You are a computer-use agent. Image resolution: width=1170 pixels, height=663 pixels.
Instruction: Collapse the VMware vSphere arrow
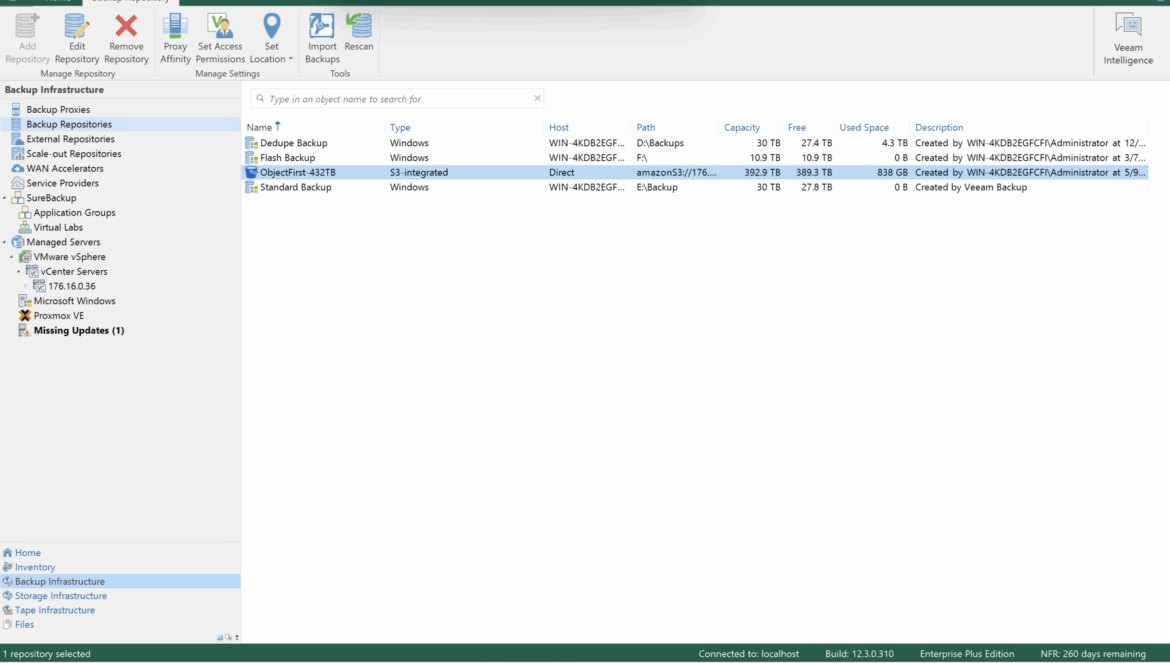pyautogui.click(x=11, y=257)
